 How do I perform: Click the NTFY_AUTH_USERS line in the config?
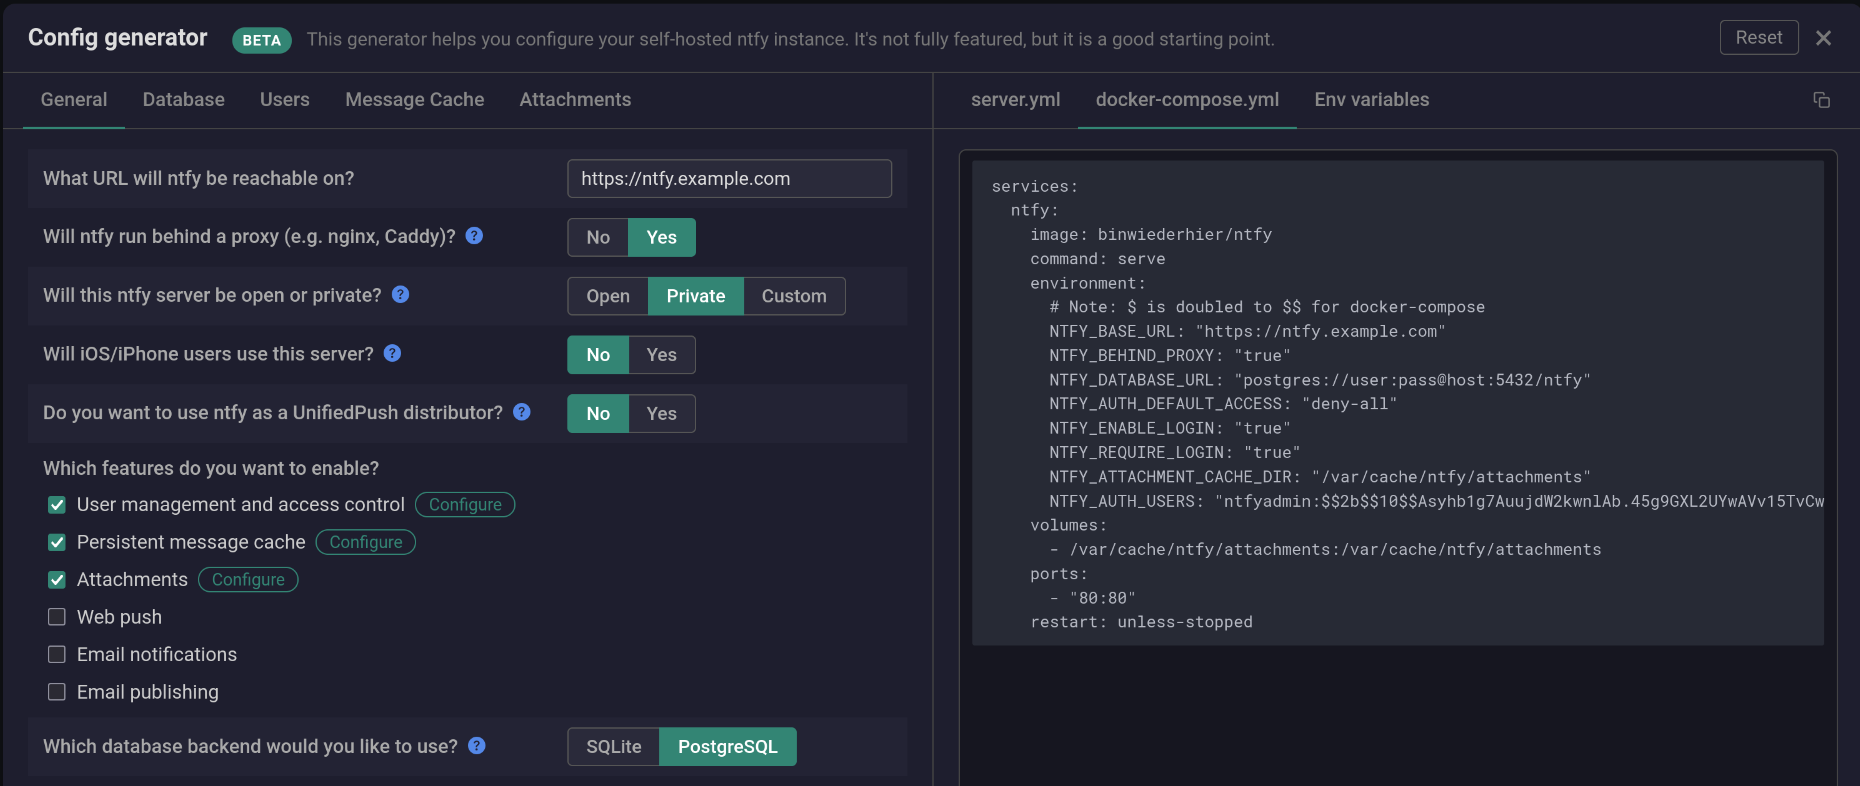coord(1436,501)
